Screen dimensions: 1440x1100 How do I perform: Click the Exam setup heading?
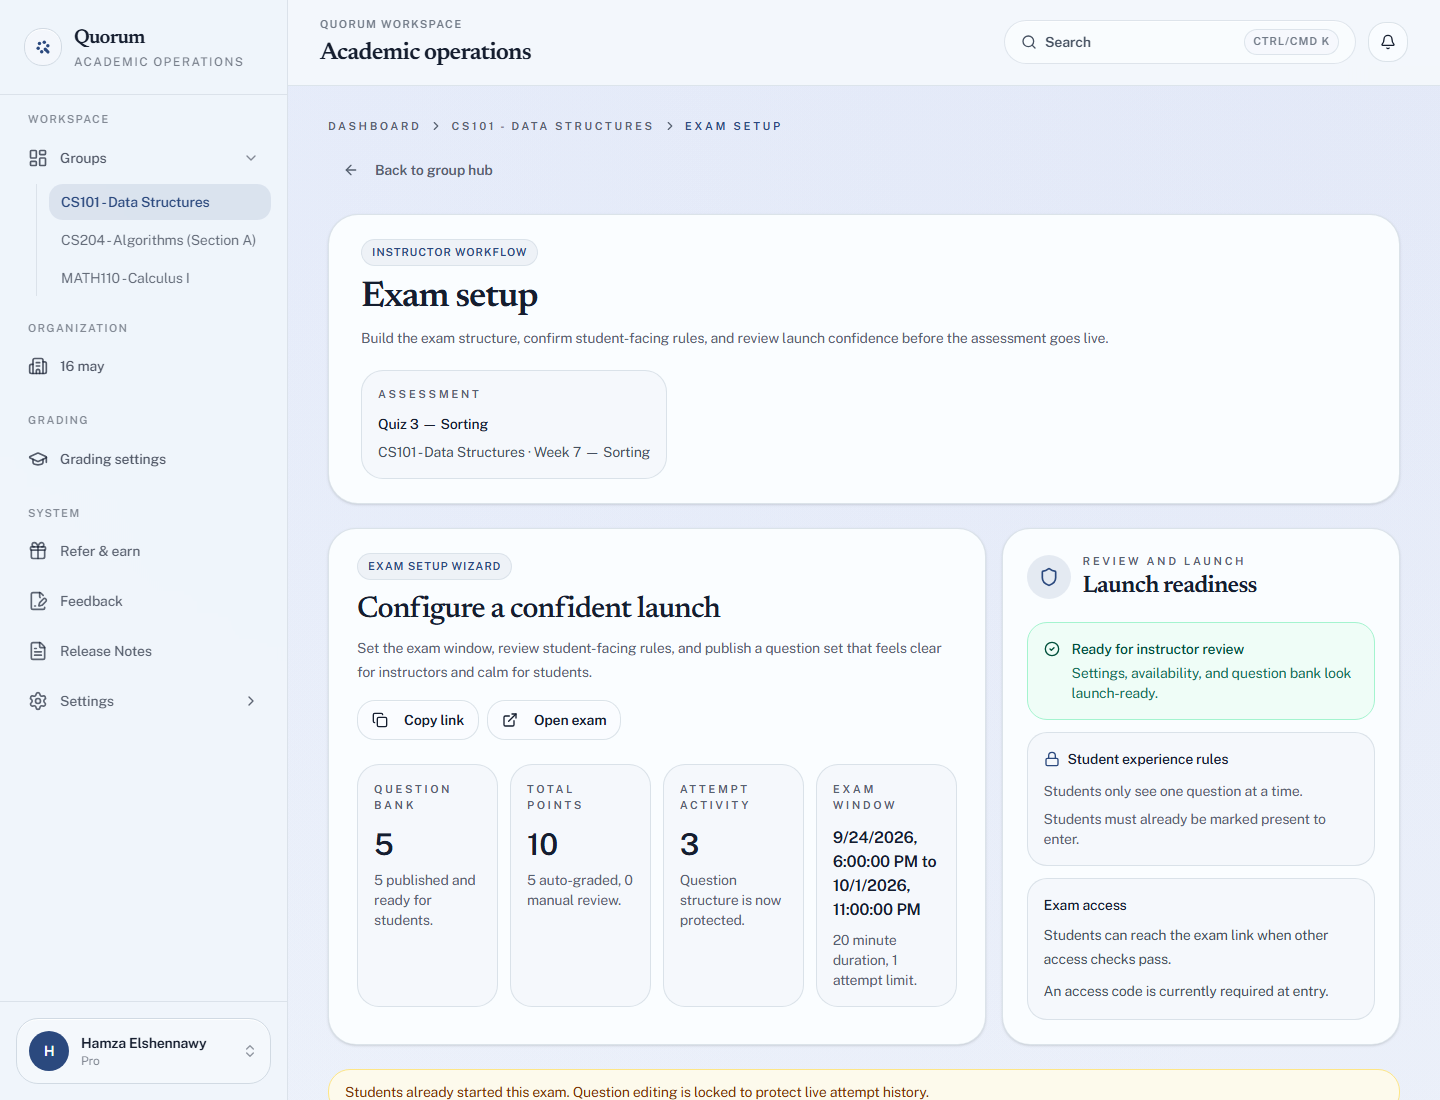click(450, 295)
